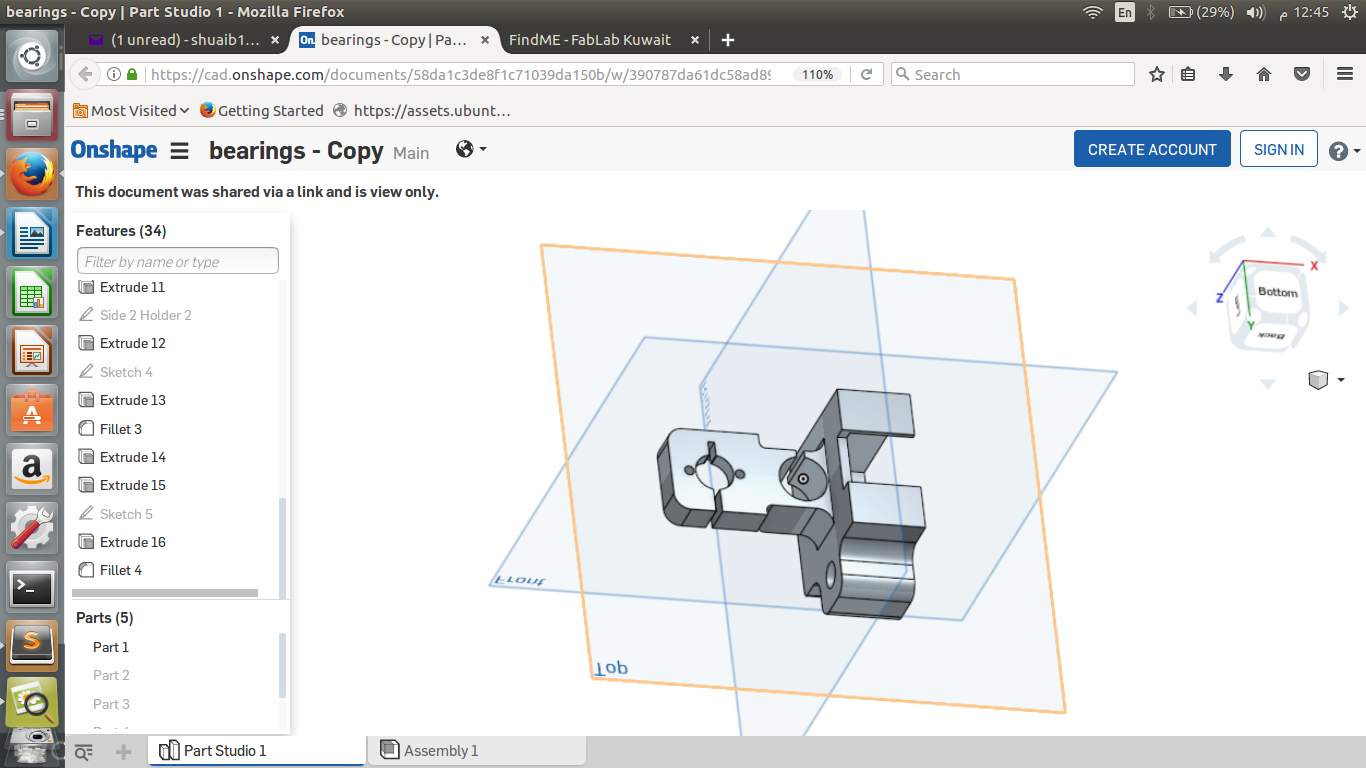Open the Most Visited bookmarks dropdown
1366x768 pixels.
(131, 111)
